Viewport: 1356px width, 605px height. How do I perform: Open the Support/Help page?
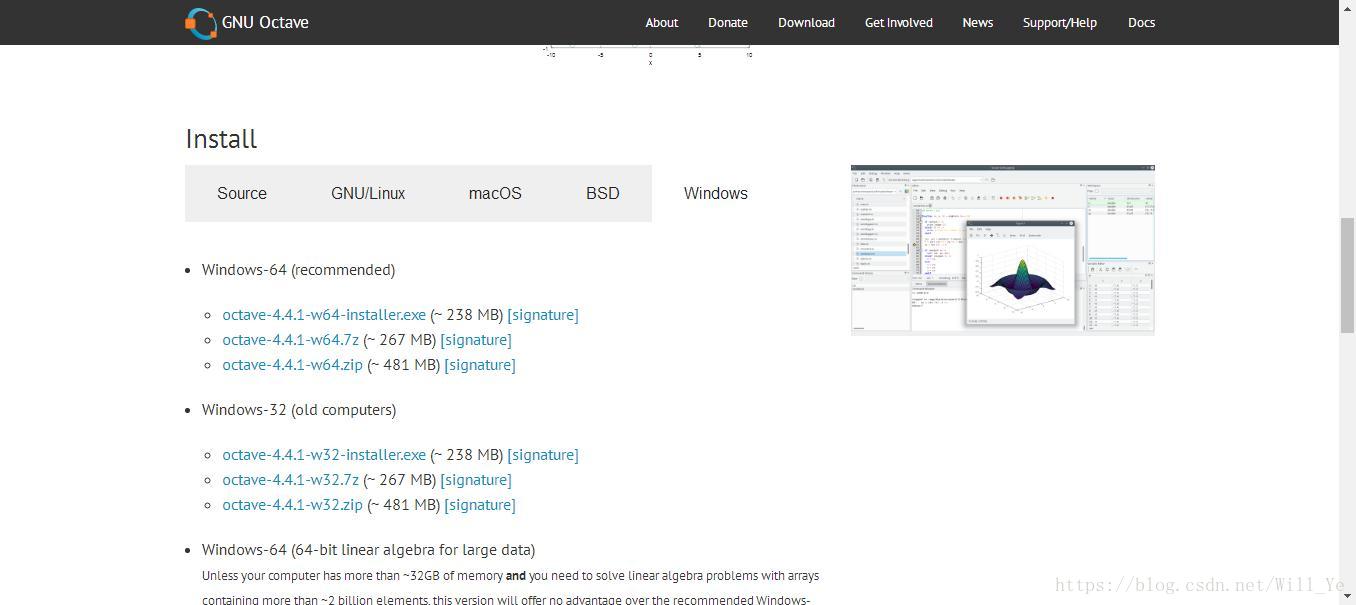1059,23
